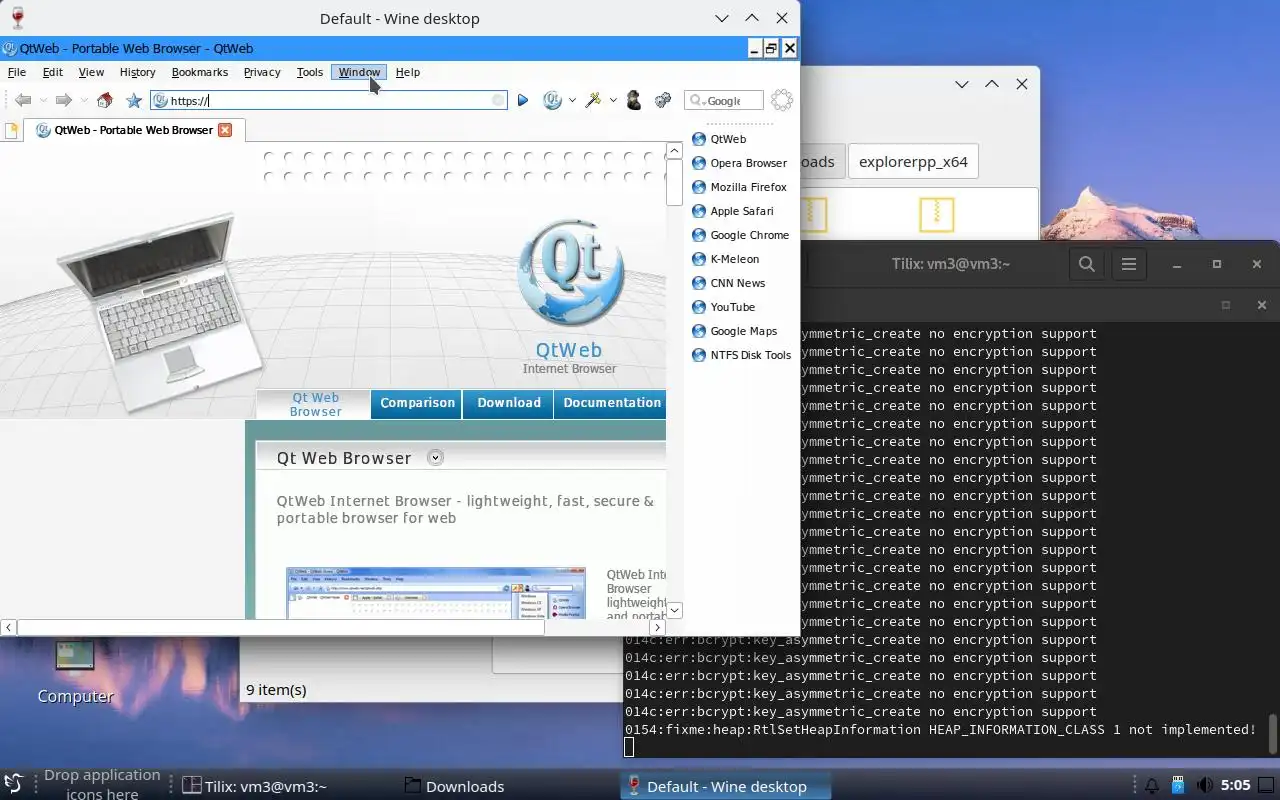Viewport: 1280px width, 800px height.
Task: Open the NTFS Disk Tools bookmark
Action: [742, 355]
